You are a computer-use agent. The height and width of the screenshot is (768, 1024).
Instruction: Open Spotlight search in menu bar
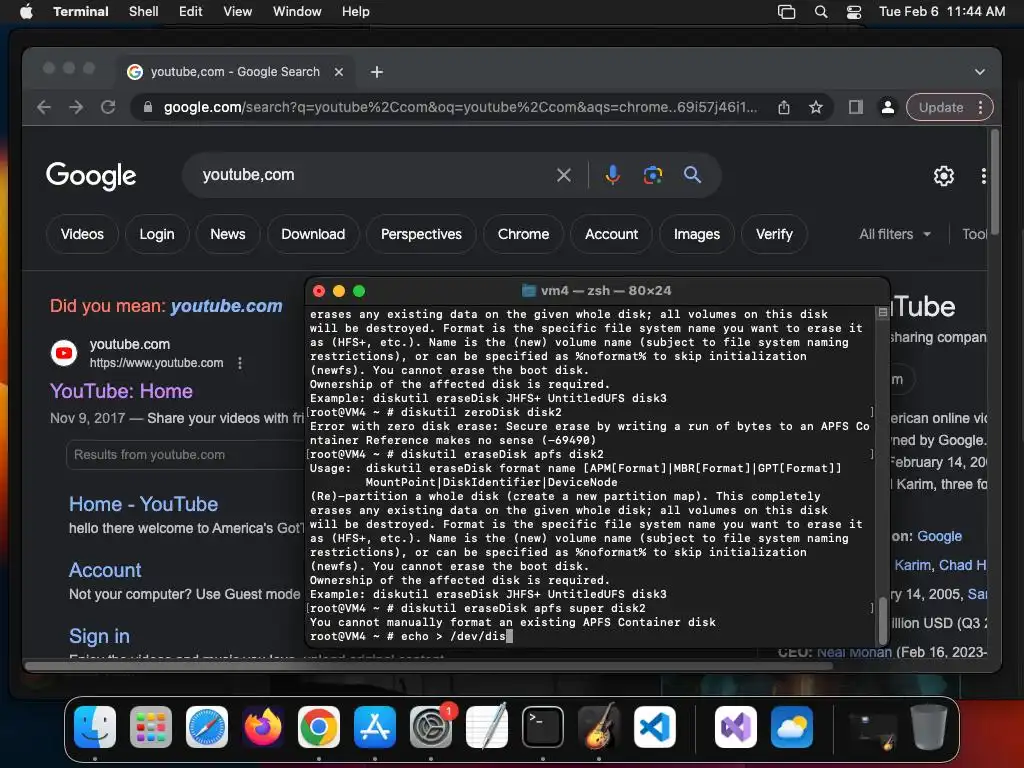[821, 11]
